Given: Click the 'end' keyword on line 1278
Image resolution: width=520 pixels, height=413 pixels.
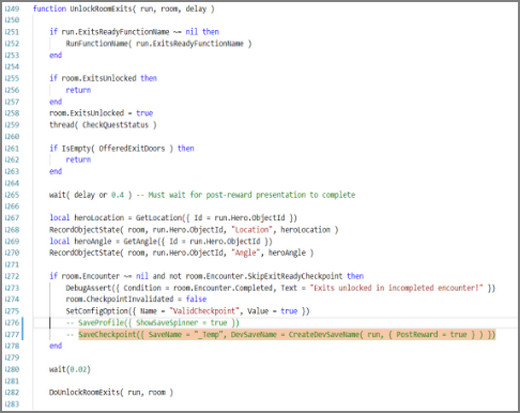Looking at the screenshot, I should pyautogui.click(x=56, y=346).
